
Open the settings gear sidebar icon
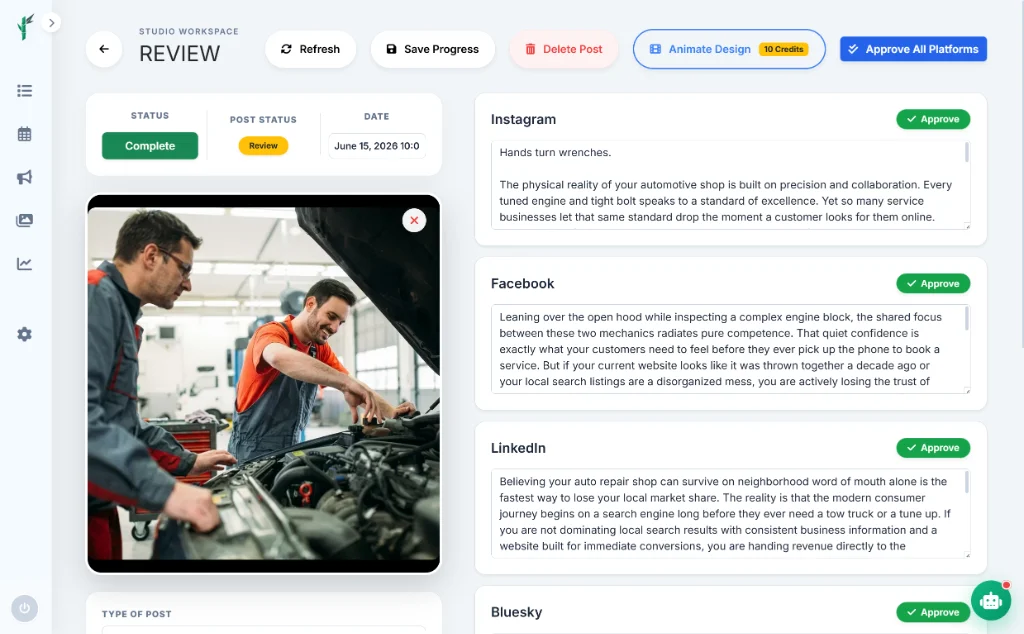(x=24, y=334)
